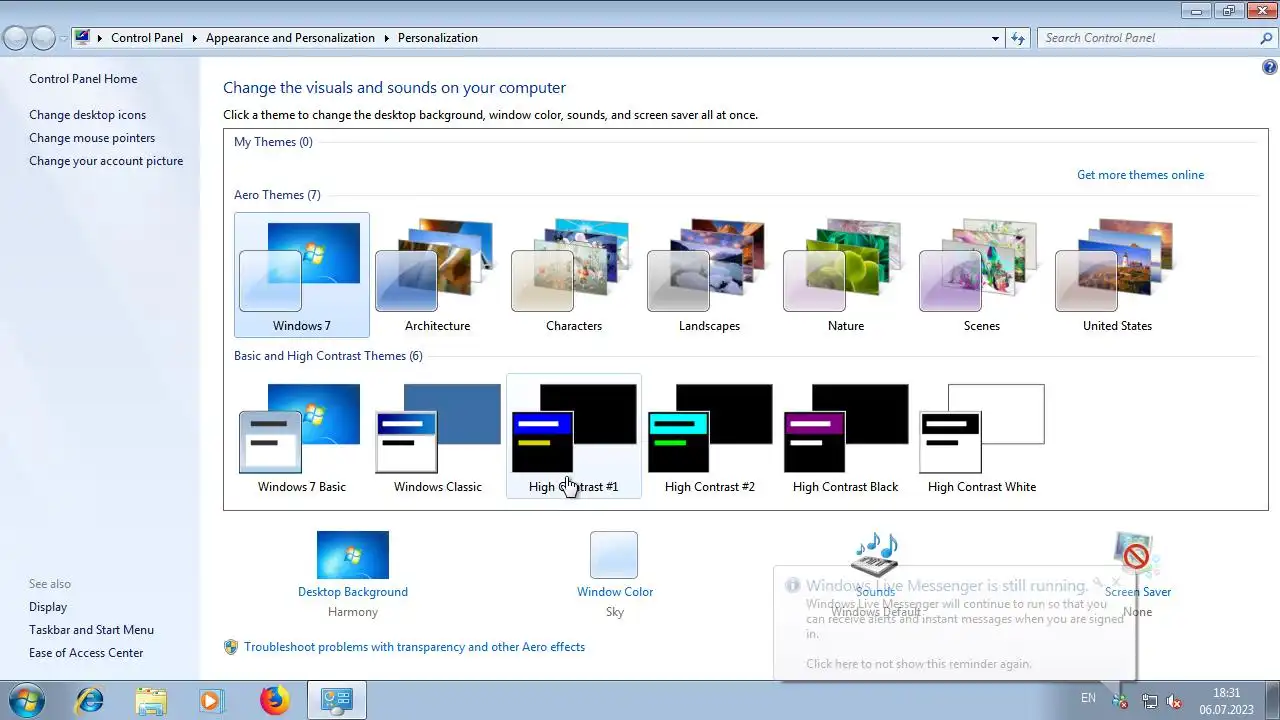
Task: Open Change your account picture
Action: coord(106,161)
